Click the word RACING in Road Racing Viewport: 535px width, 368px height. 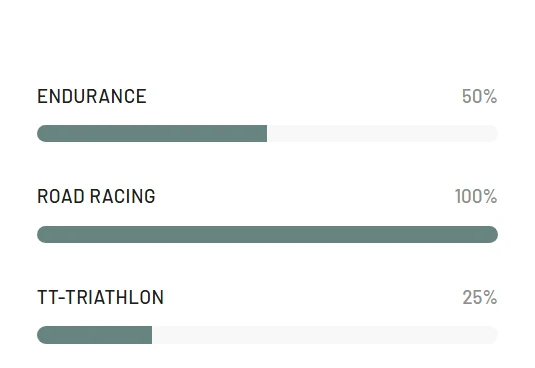coord(123,196)
